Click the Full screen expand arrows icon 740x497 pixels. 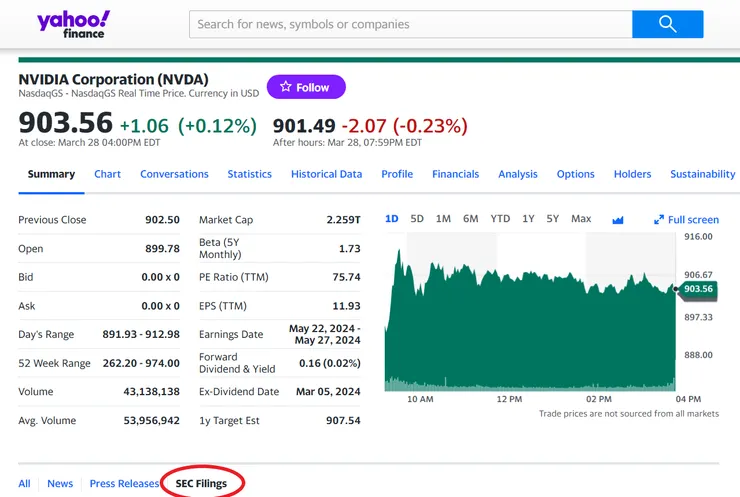[659, 219]
